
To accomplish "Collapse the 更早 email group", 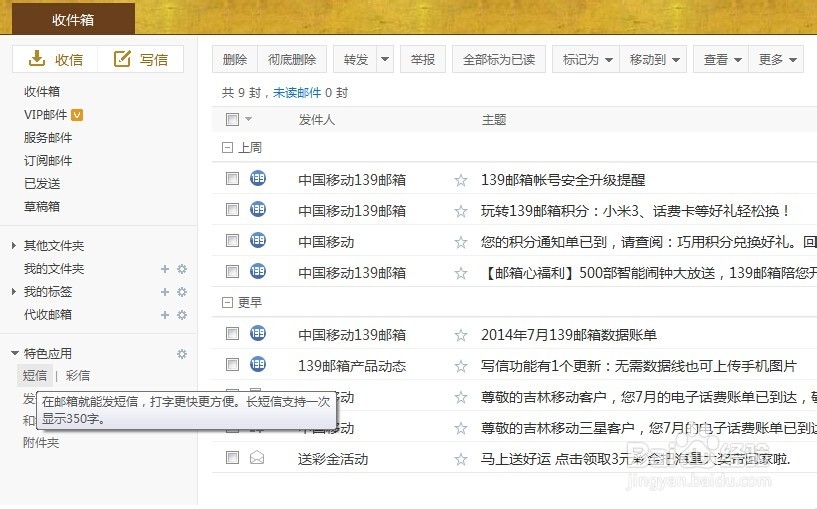I will pos(227,303).
